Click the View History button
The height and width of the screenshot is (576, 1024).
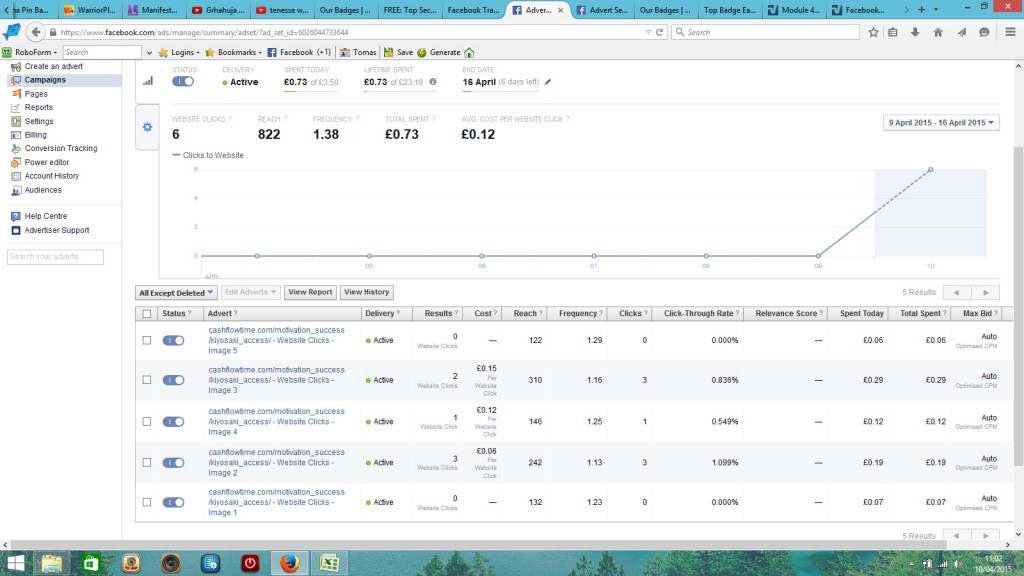(366, 292)
